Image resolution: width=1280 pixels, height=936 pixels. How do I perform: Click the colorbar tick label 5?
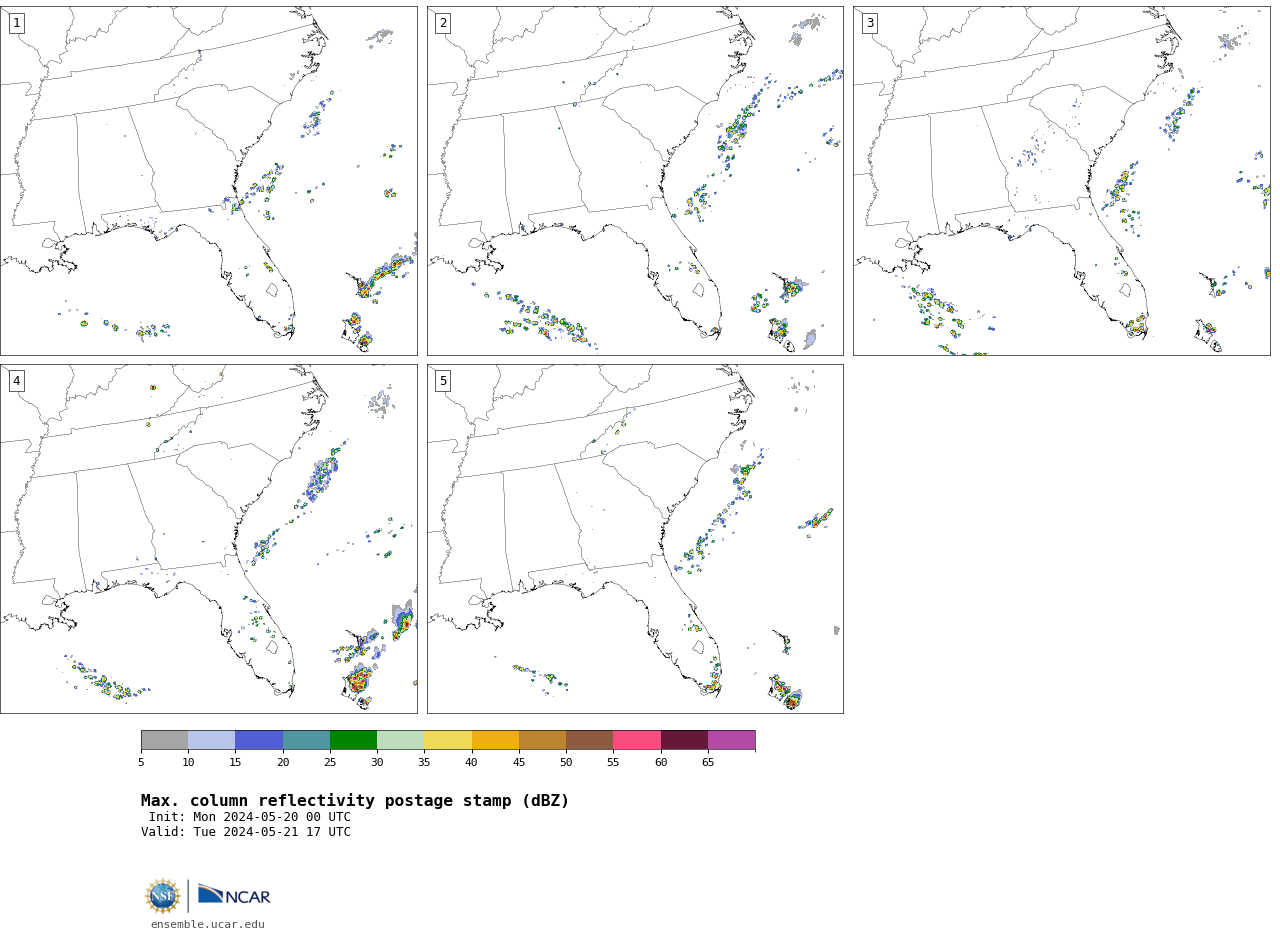[141, 763]
